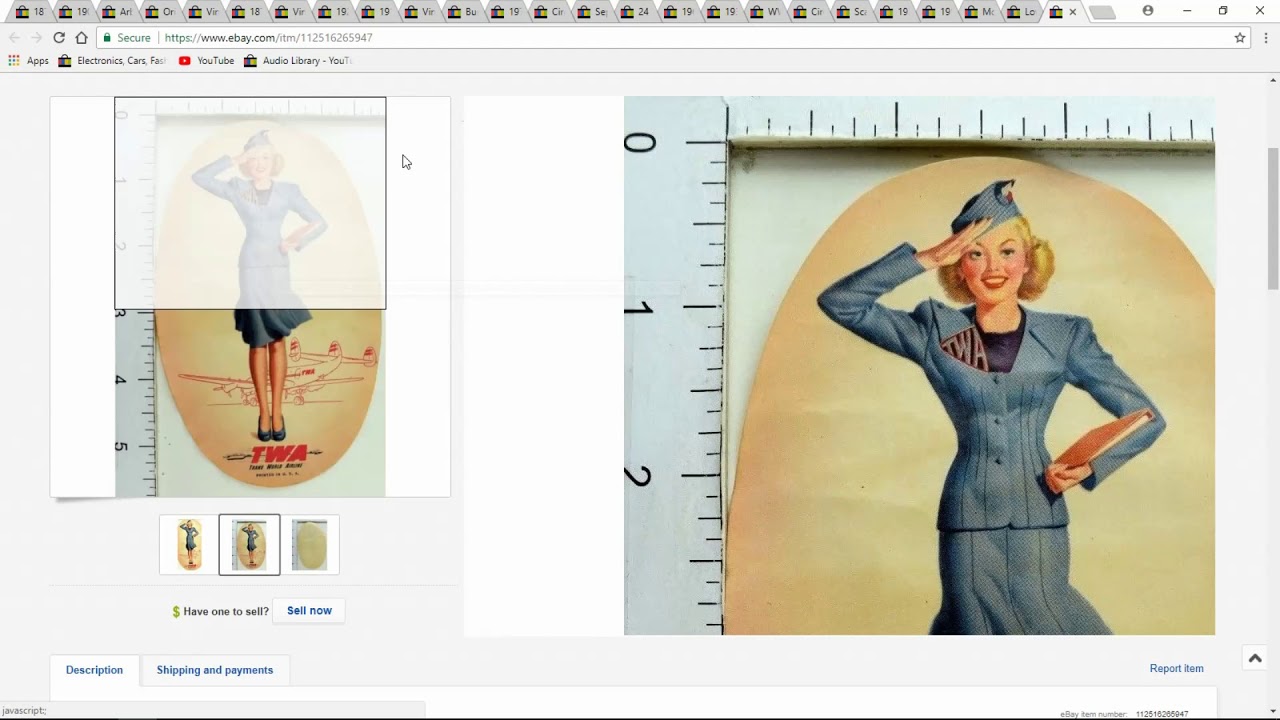This screenshot has height=720, width=1280.
Task: Switch to the tab labeled Ori
Action: point(158,12)
